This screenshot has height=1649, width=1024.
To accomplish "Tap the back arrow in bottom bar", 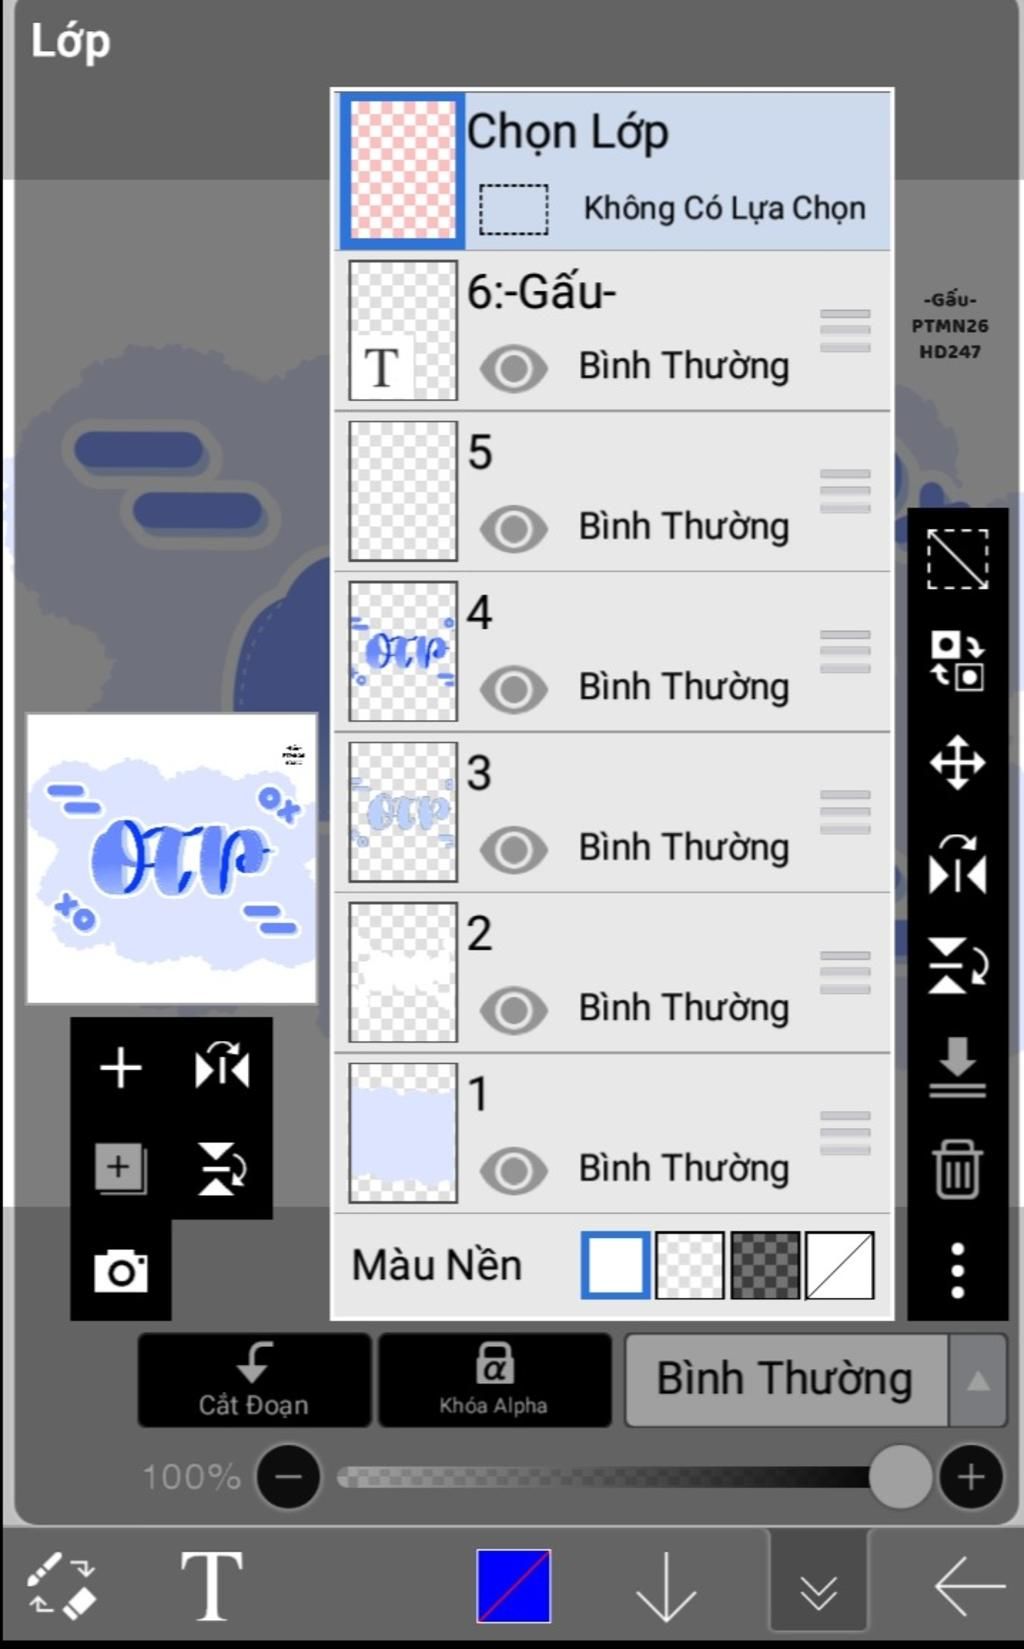I will point(968,1585).
